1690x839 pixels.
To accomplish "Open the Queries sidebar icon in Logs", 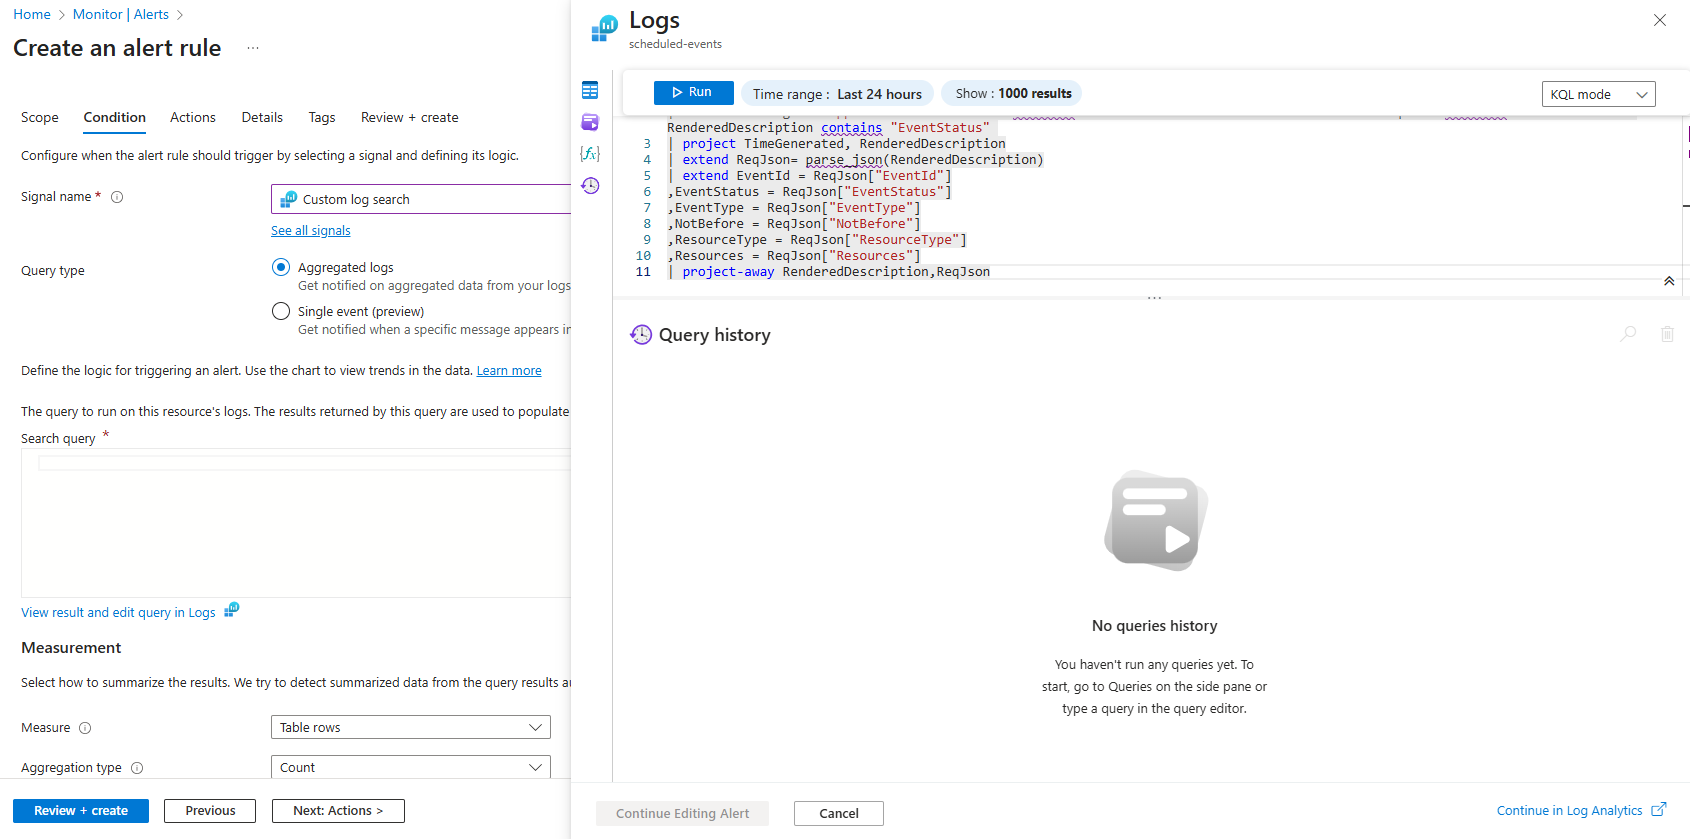I will click(x=590, y=122).
